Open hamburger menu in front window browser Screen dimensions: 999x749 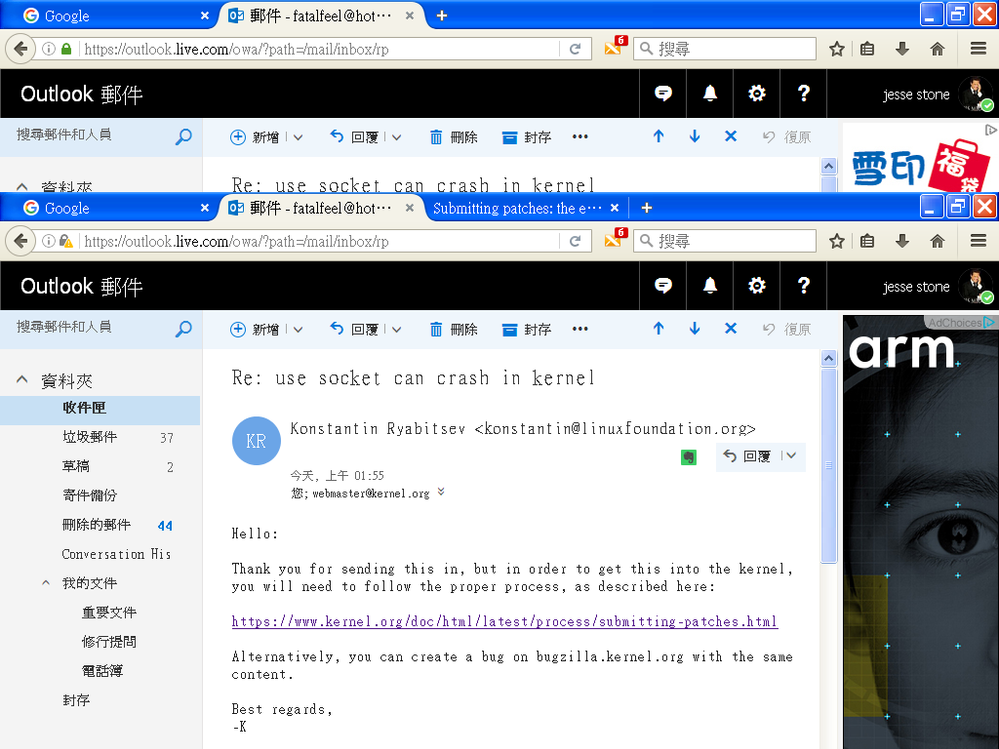pyautogui.click(x=979, y=241)
